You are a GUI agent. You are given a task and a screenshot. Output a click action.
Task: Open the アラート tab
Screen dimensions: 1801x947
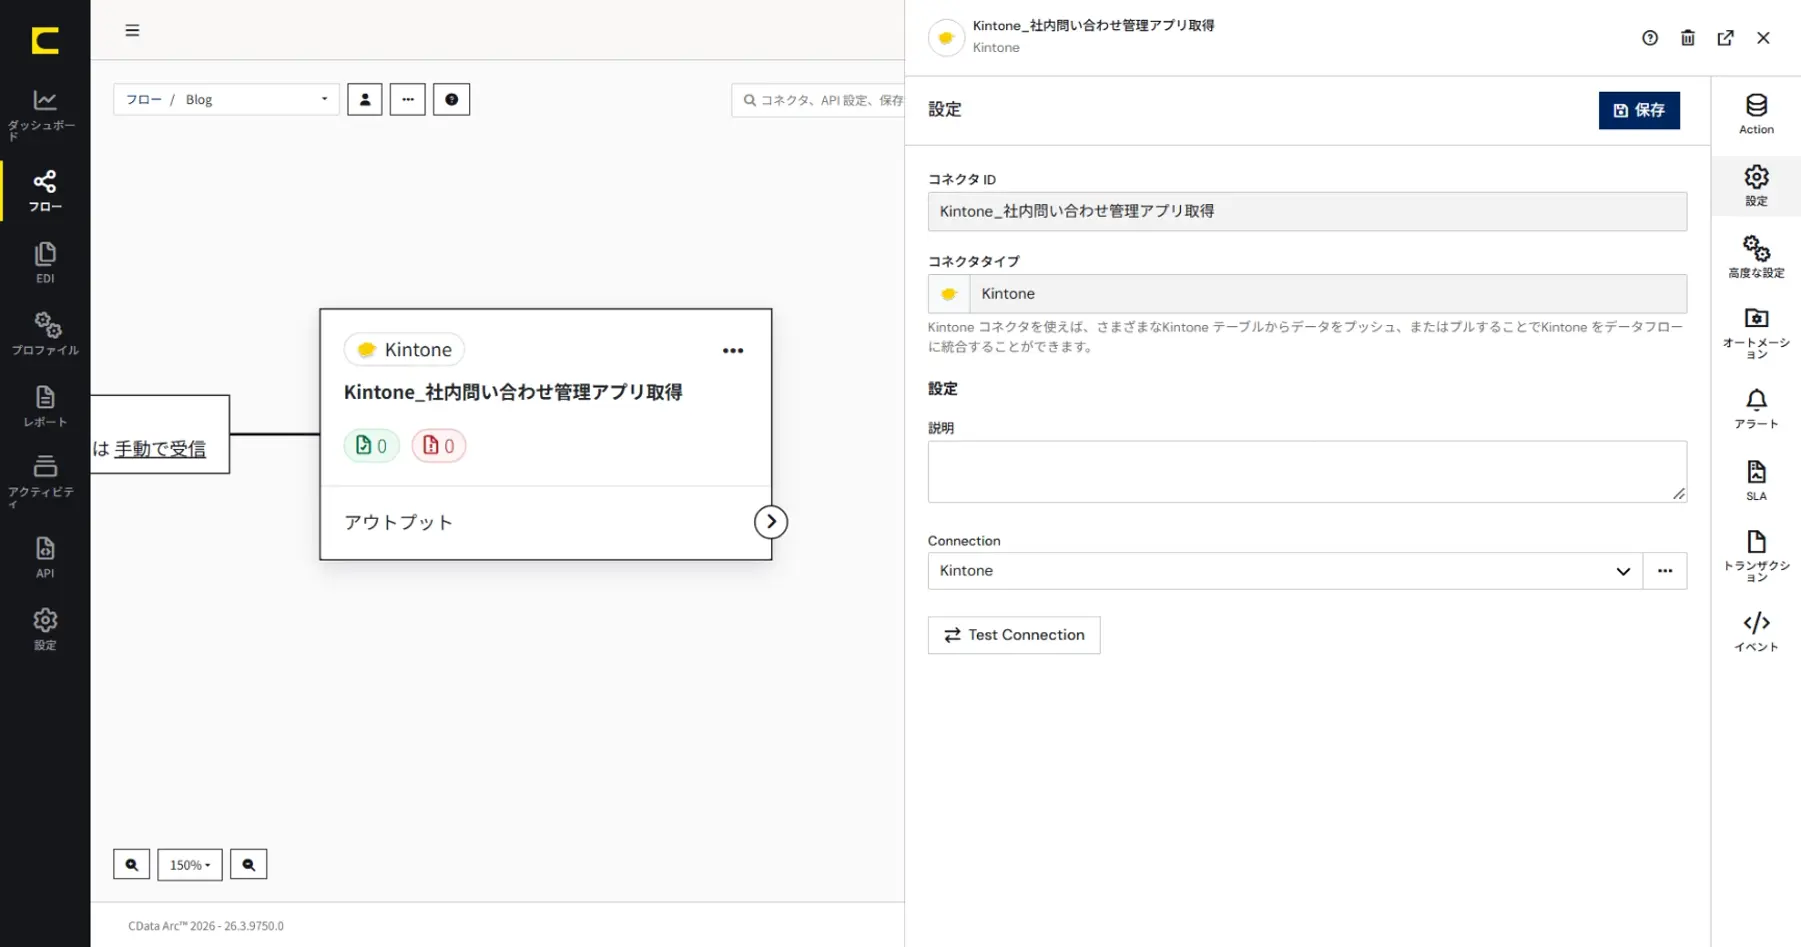[1756, 409]
